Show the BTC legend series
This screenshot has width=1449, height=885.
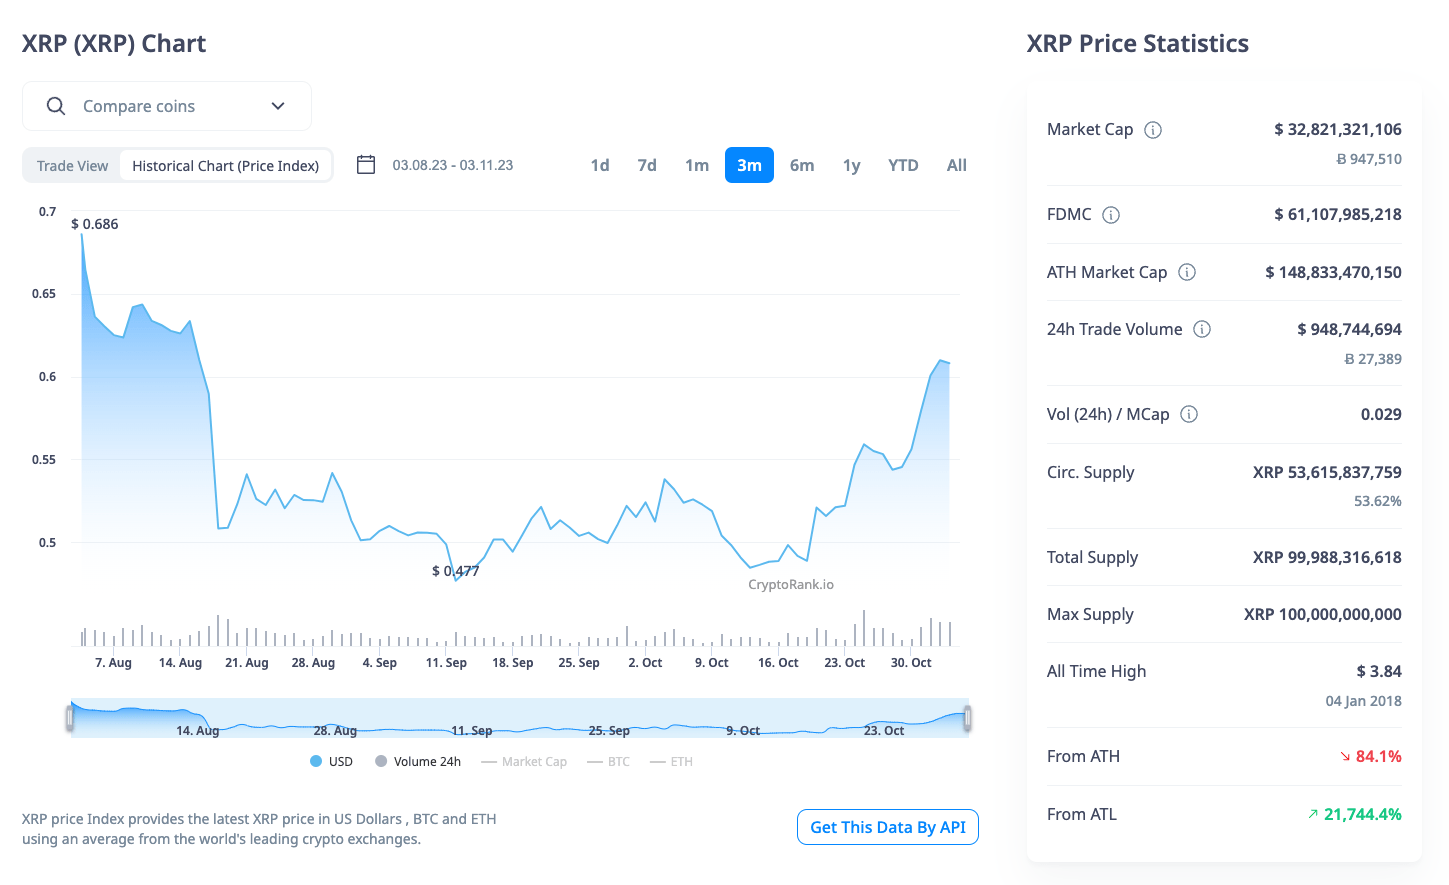pyautogui.click(x=609, y=762)
